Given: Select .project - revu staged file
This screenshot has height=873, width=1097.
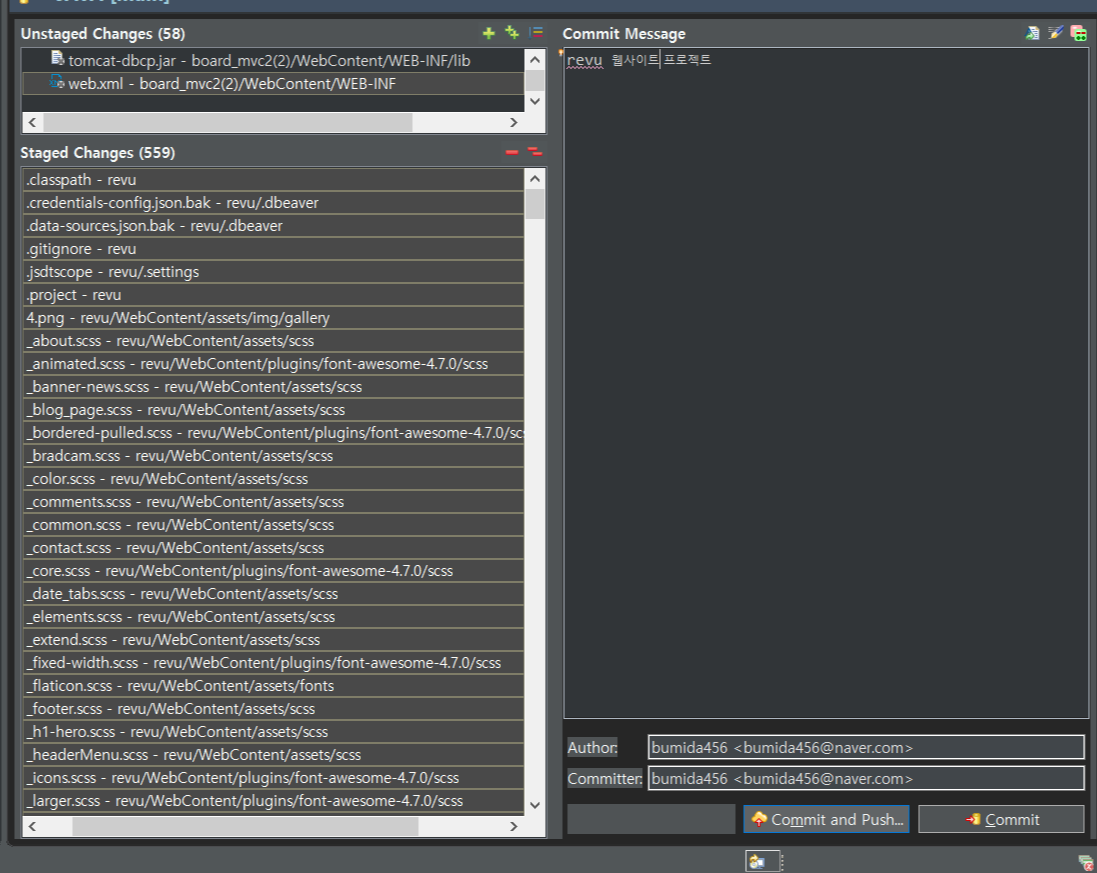Looking at the screenshot, I should click(x=274, y=295).
